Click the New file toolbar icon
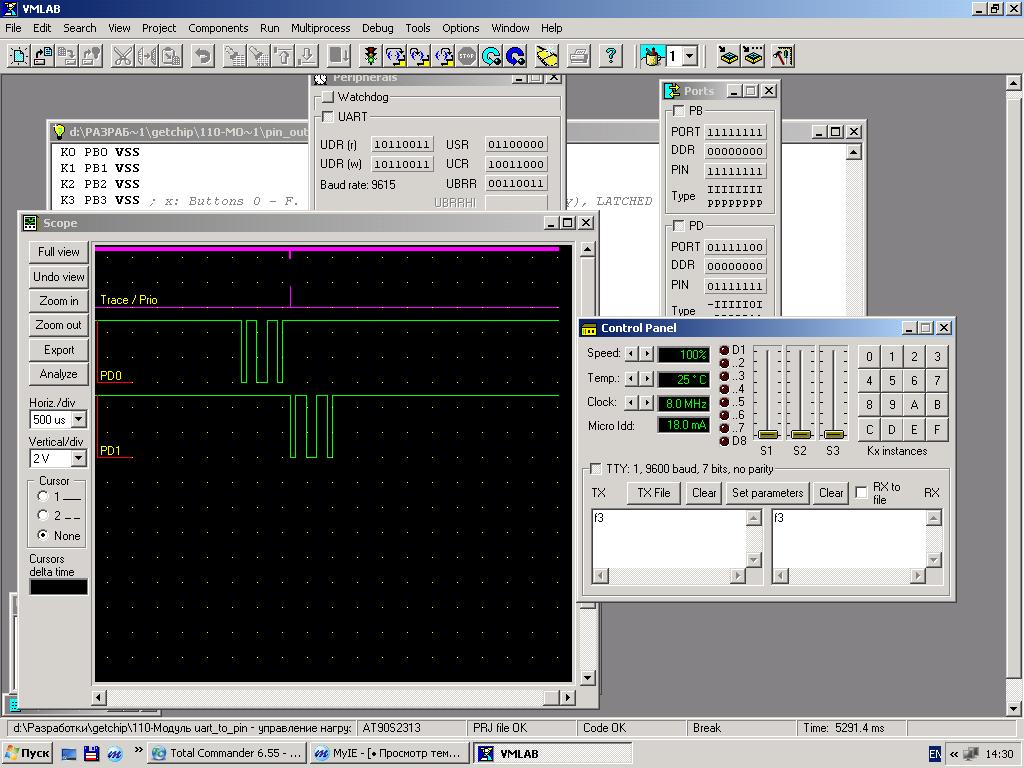 click(x=18, y=56)
